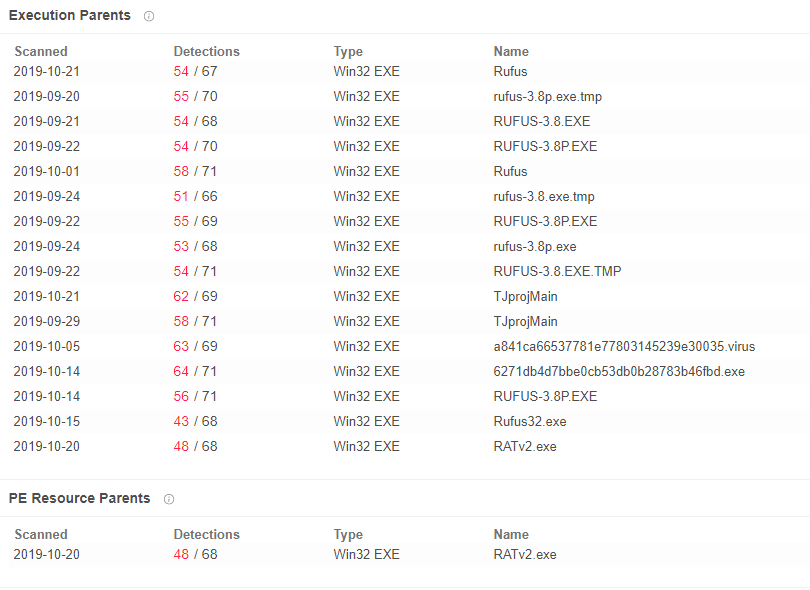The height and width of the screenshot is (590, 810).
Task: Click the scan date 2019-10-15
Action: 47,422
